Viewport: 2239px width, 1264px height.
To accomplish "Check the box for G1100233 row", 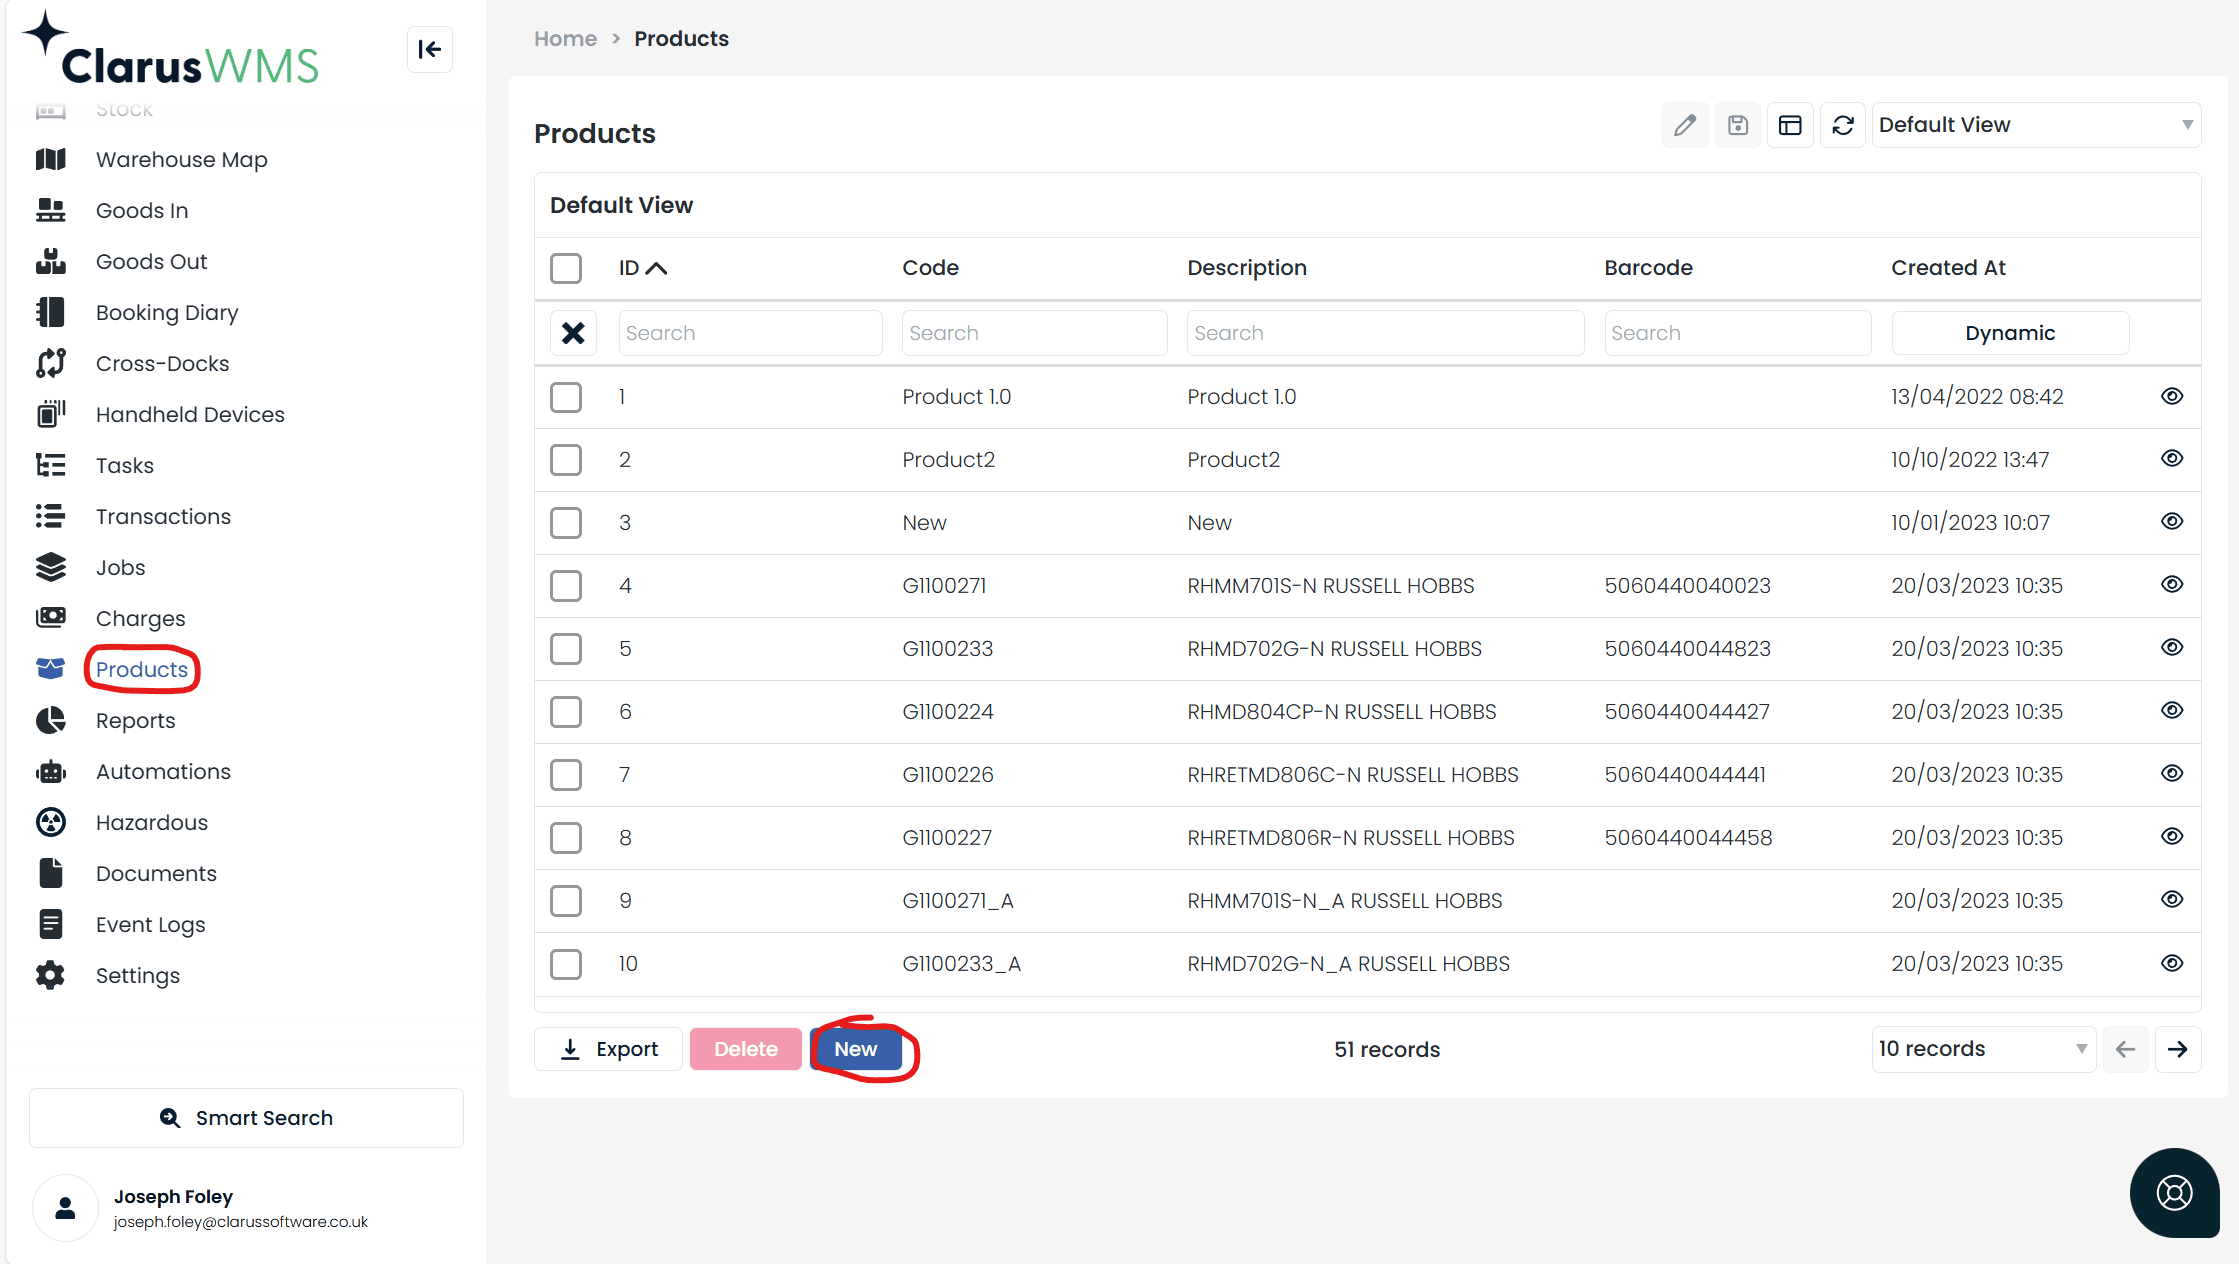I will (x=566, y=649).
